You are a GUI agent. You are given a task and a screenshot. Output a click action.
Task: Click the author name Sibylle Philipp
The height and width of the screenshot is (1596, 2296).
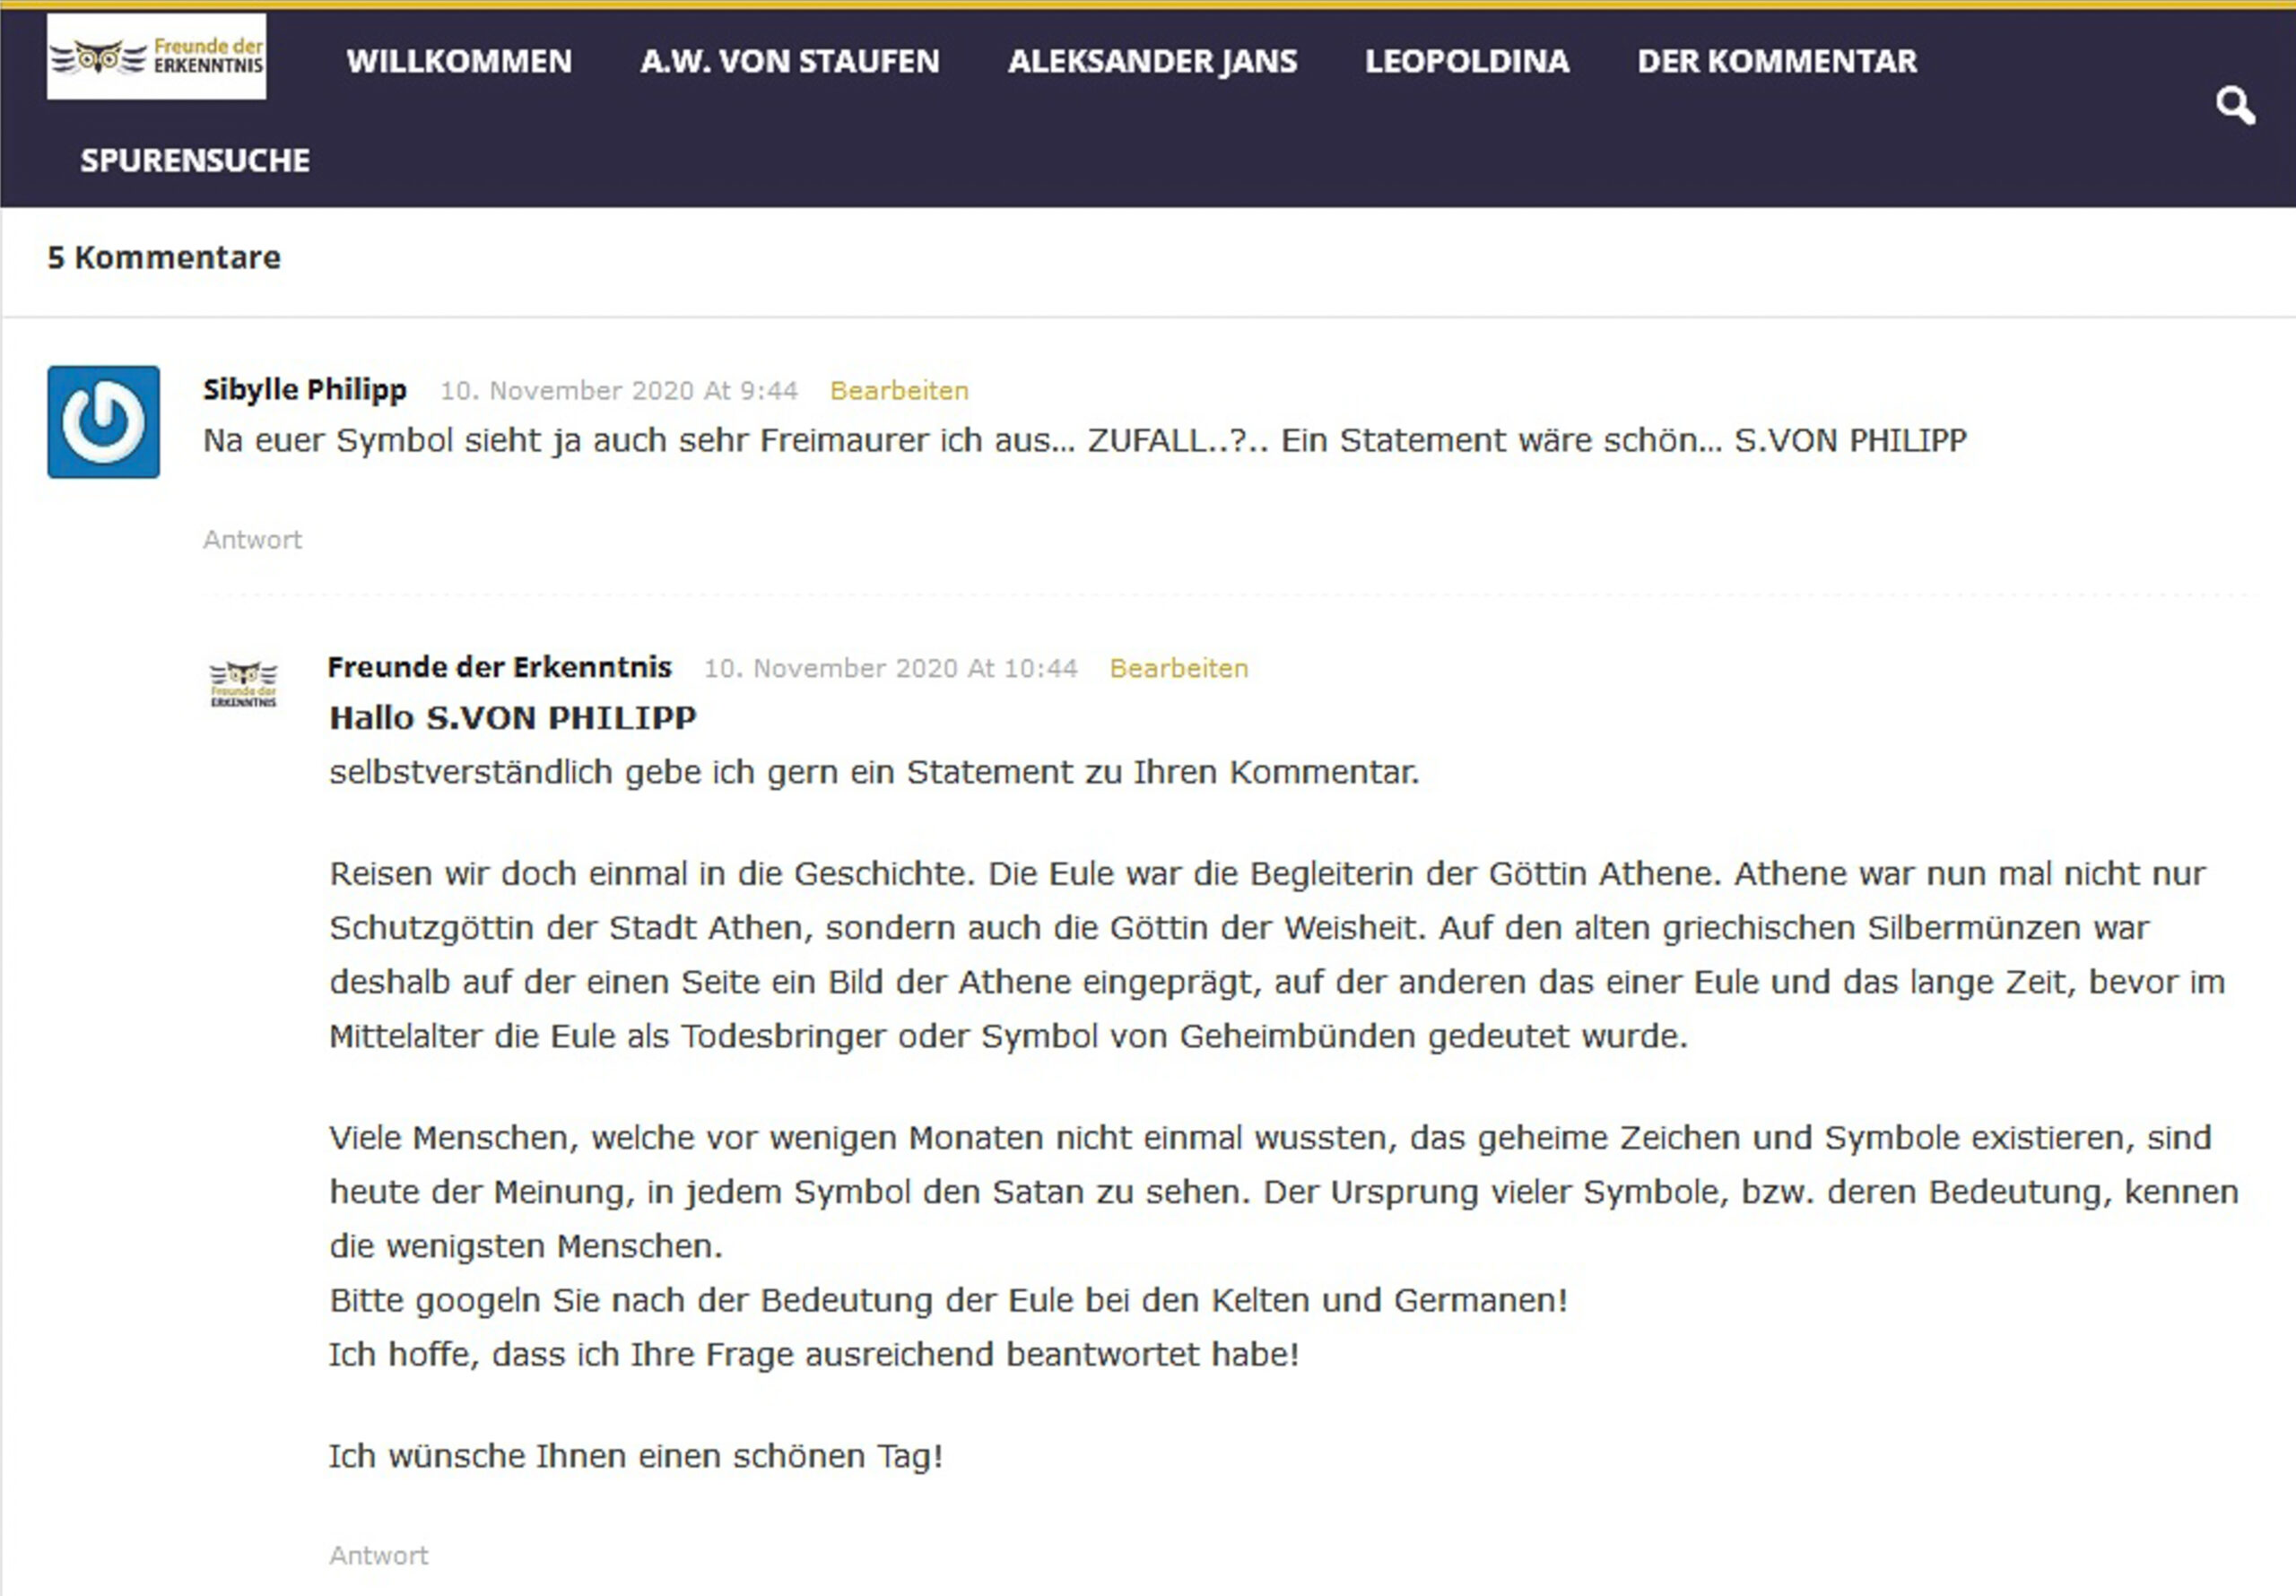pyautogui.click(x=305, y=389)
